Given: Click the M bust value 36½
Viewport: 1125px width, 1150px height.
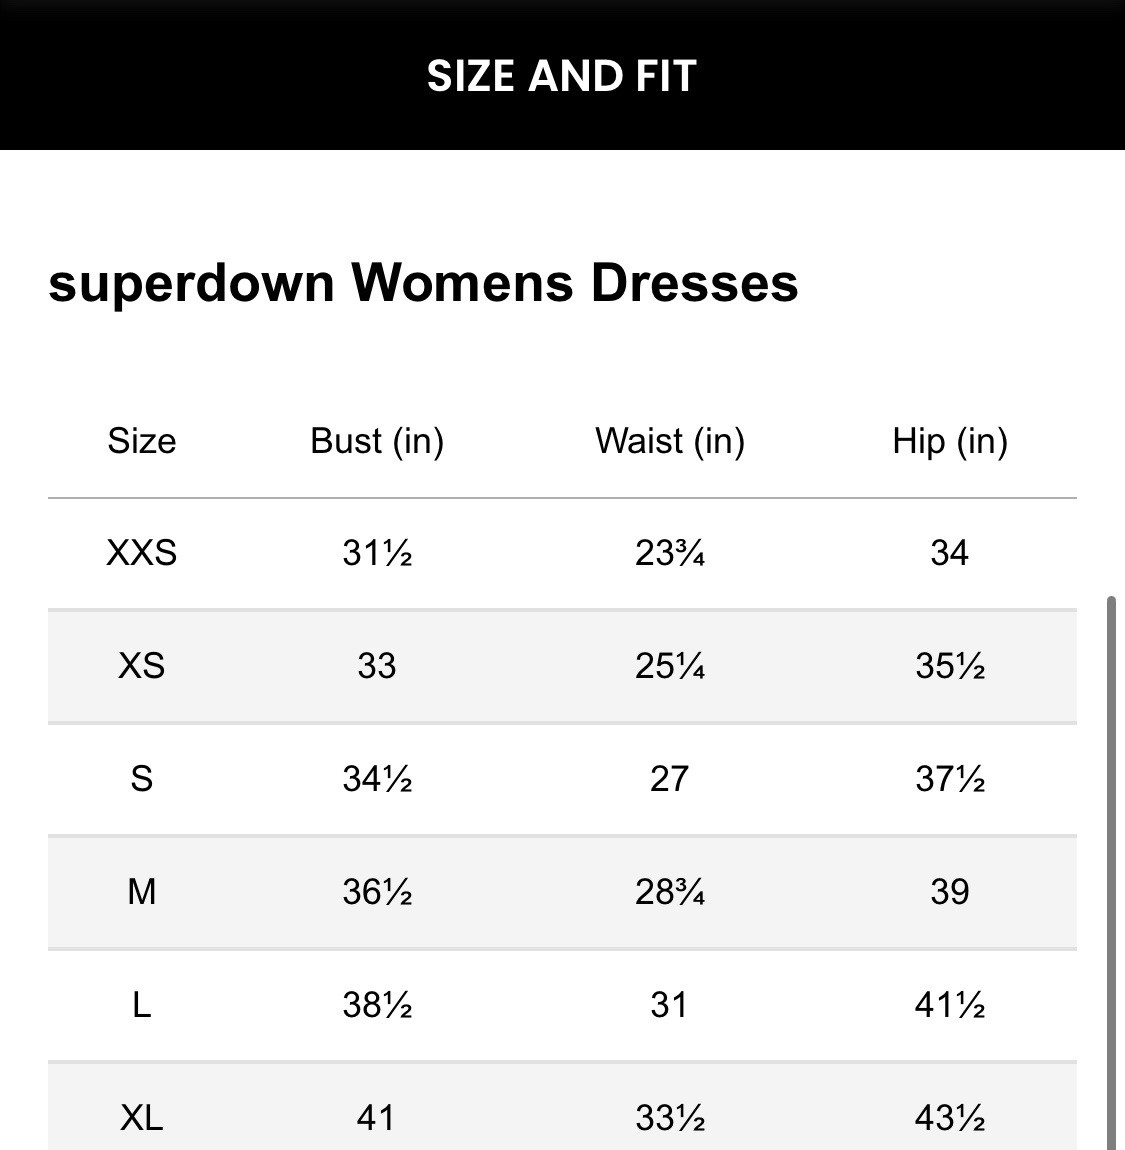Looking at the screenshot, I should (x=377, y=891).
